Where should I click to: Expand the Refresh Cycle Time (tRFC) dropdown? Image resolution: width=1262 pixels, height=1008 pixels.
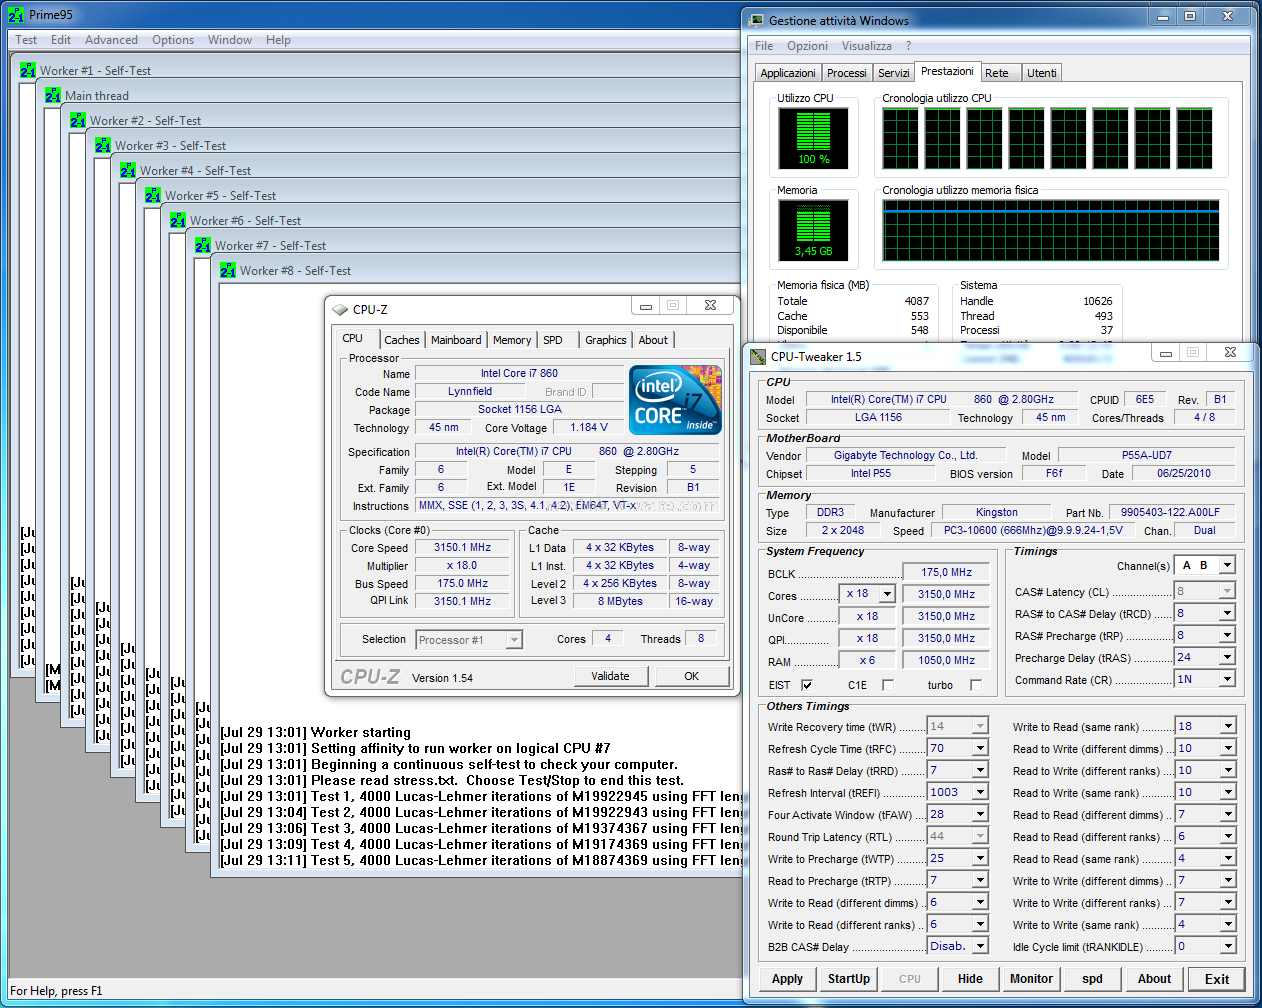pos(980,748)
